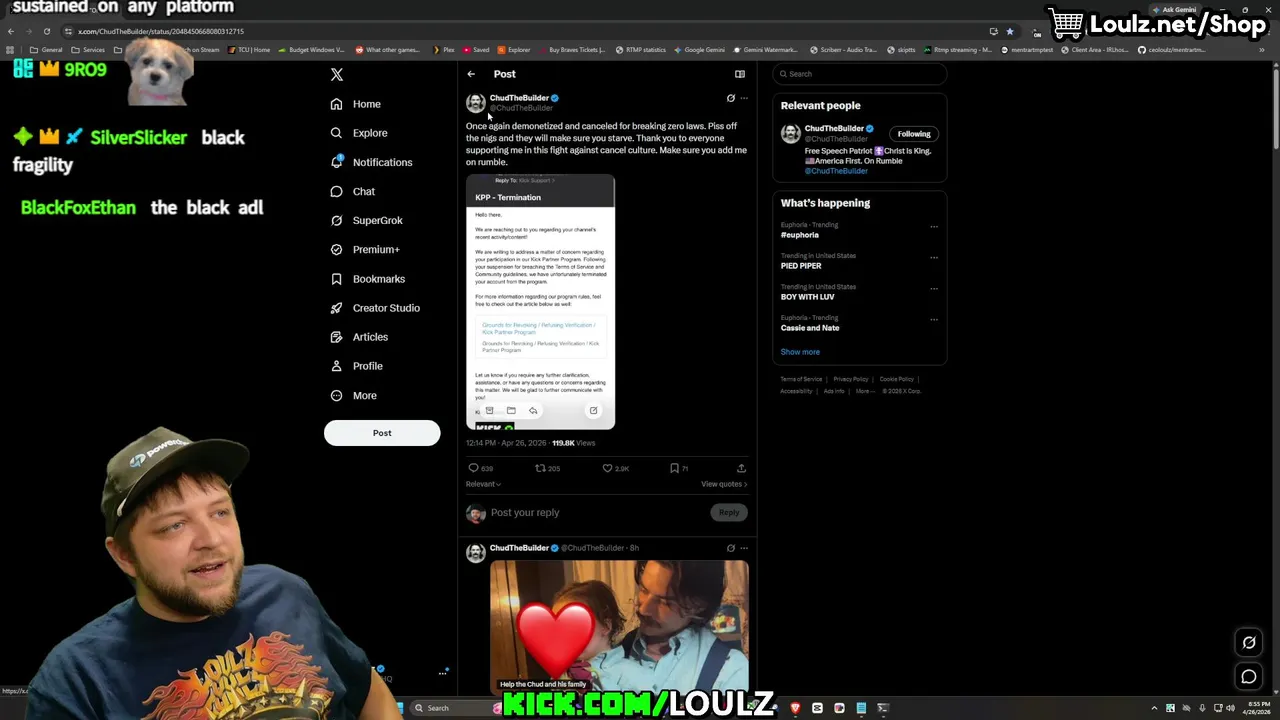This screenshot has height=720, width=1280.
Task: Show hidden system tray icons chevron
Action: pos(1154,708)
